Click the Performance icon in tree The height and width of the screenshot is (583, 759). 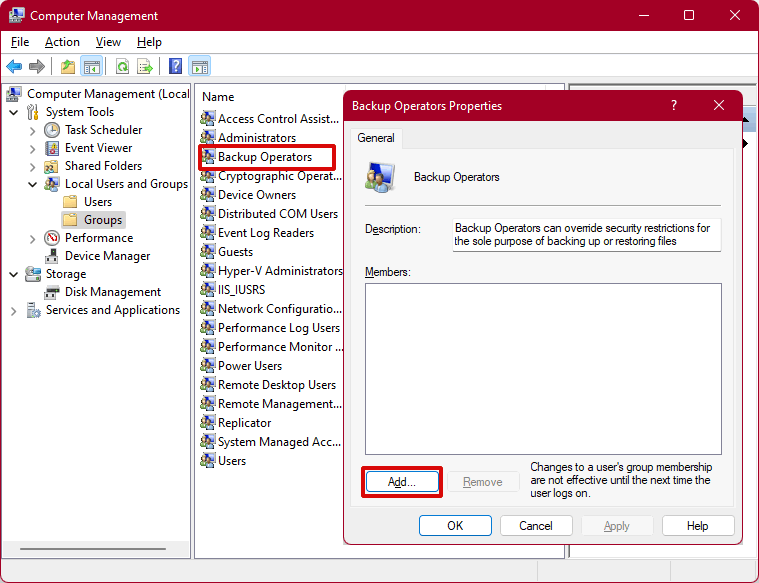(52, 238)
